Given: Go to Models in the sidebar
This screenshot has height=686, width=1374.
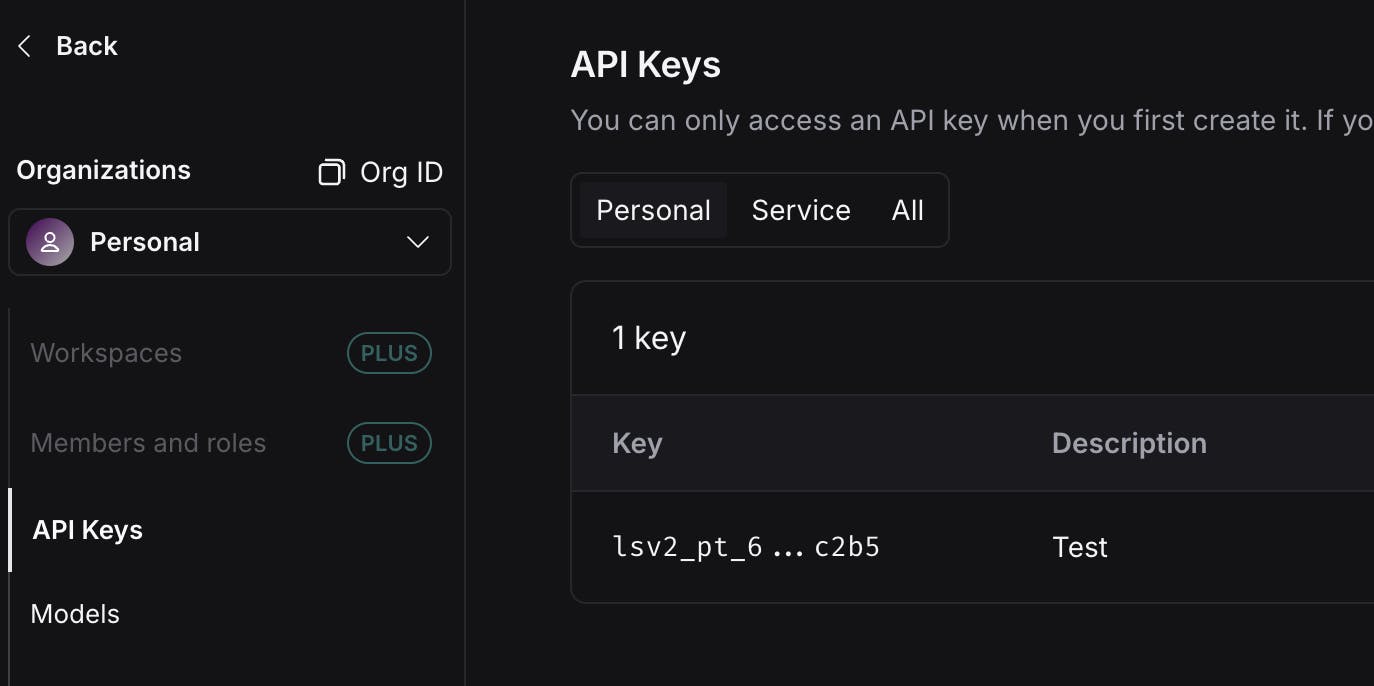Looking at the screenshot, I should [75, 614].
